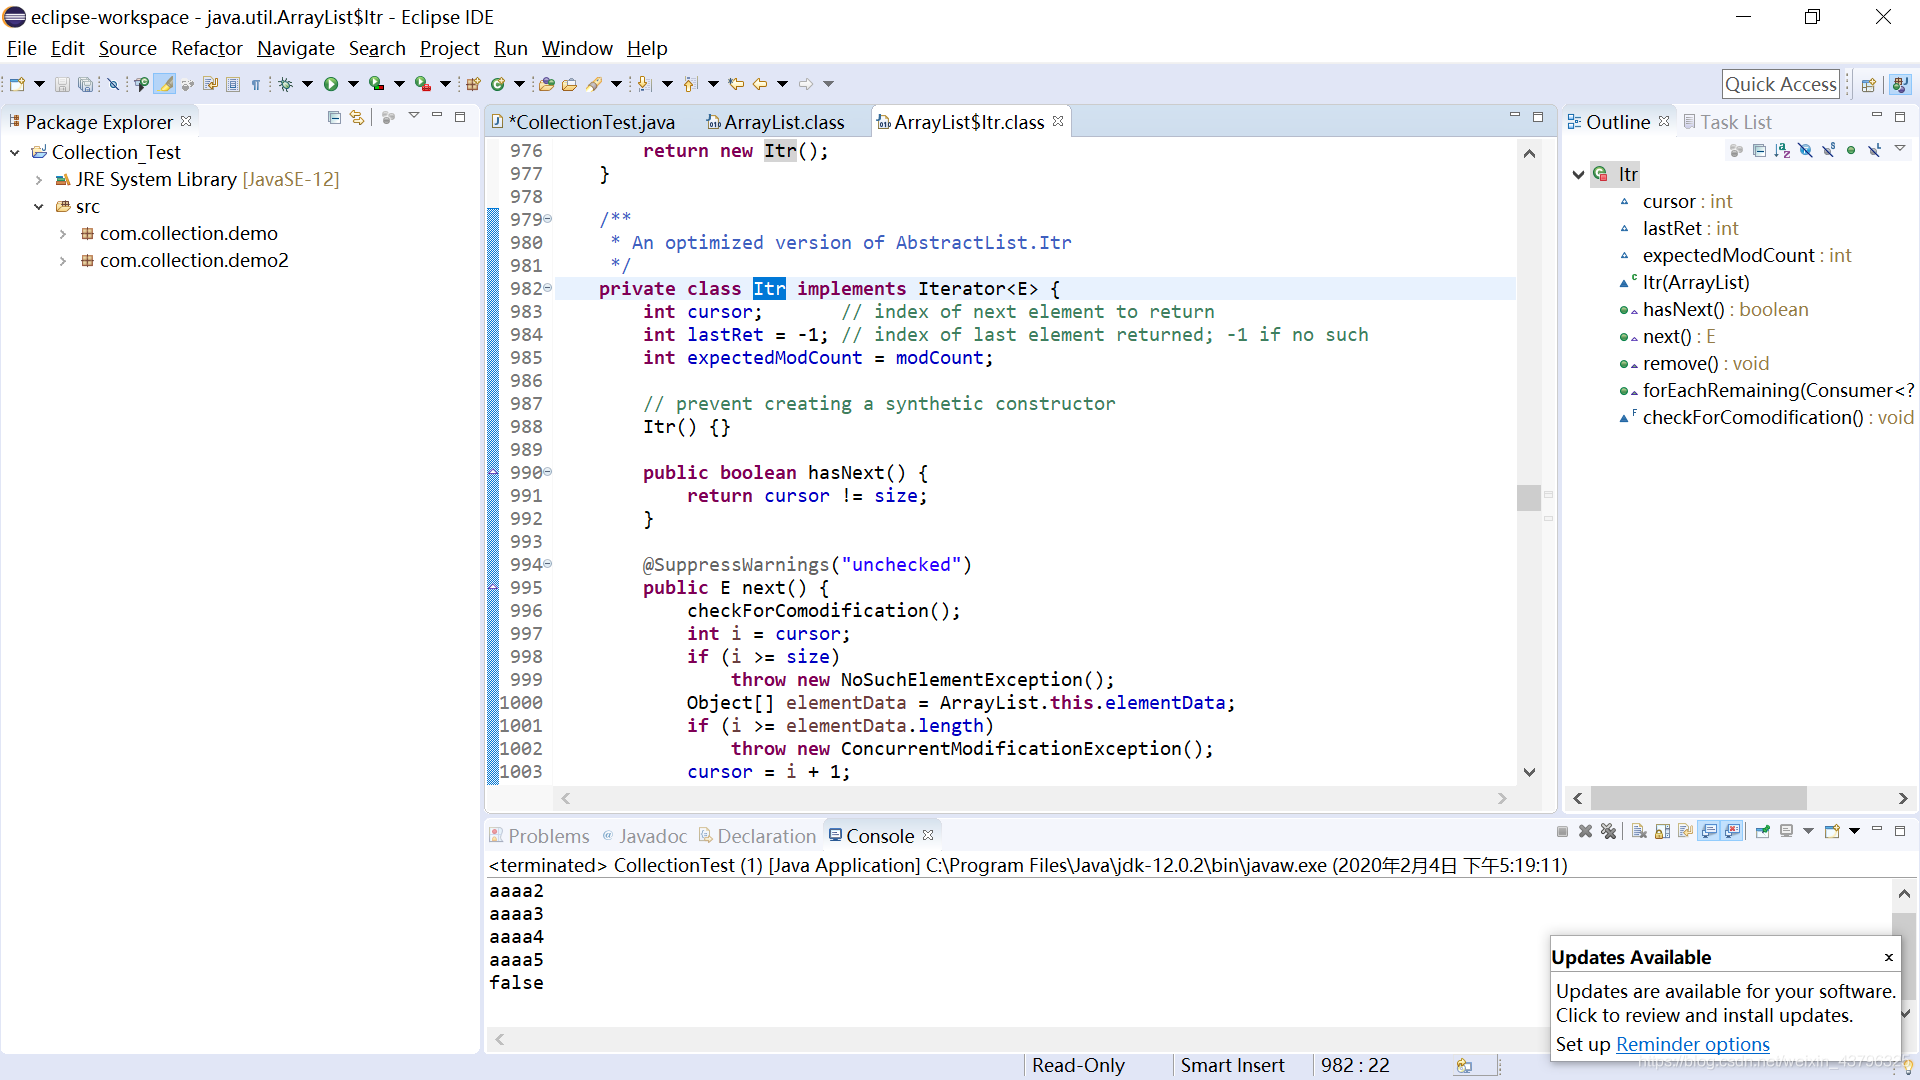Collapse the Itr class in Outline
The height and width of the screenshot is (1080, 1920).
1578,175
